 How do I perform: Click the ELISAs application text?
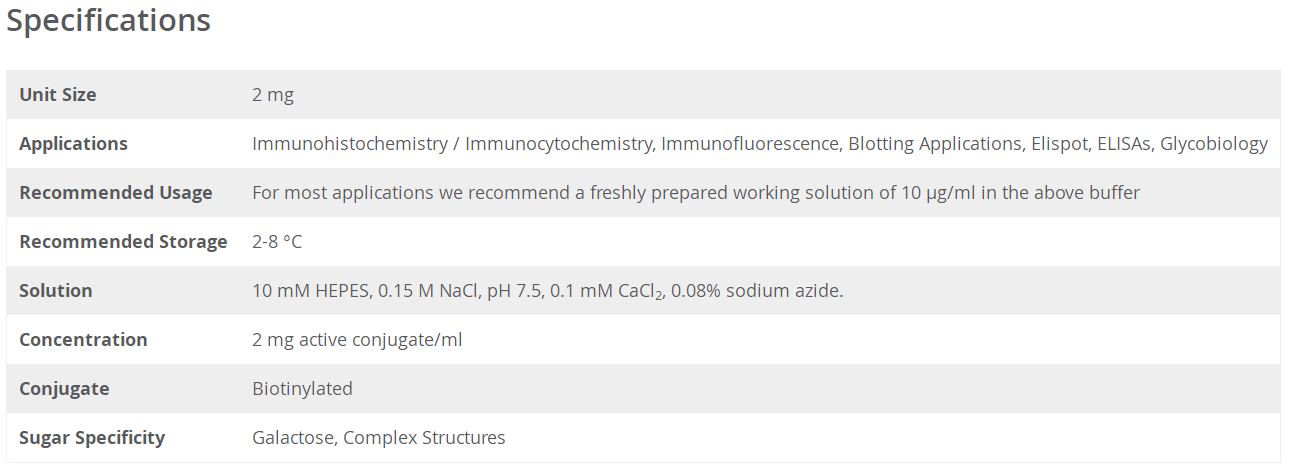coord(1125,144)
